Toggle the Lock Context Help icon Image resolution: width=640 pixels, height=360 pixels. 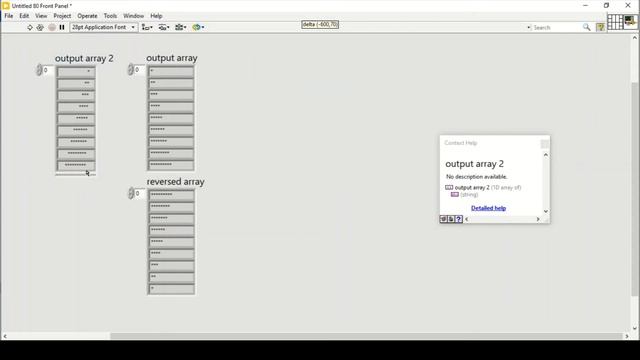(451, 219)
